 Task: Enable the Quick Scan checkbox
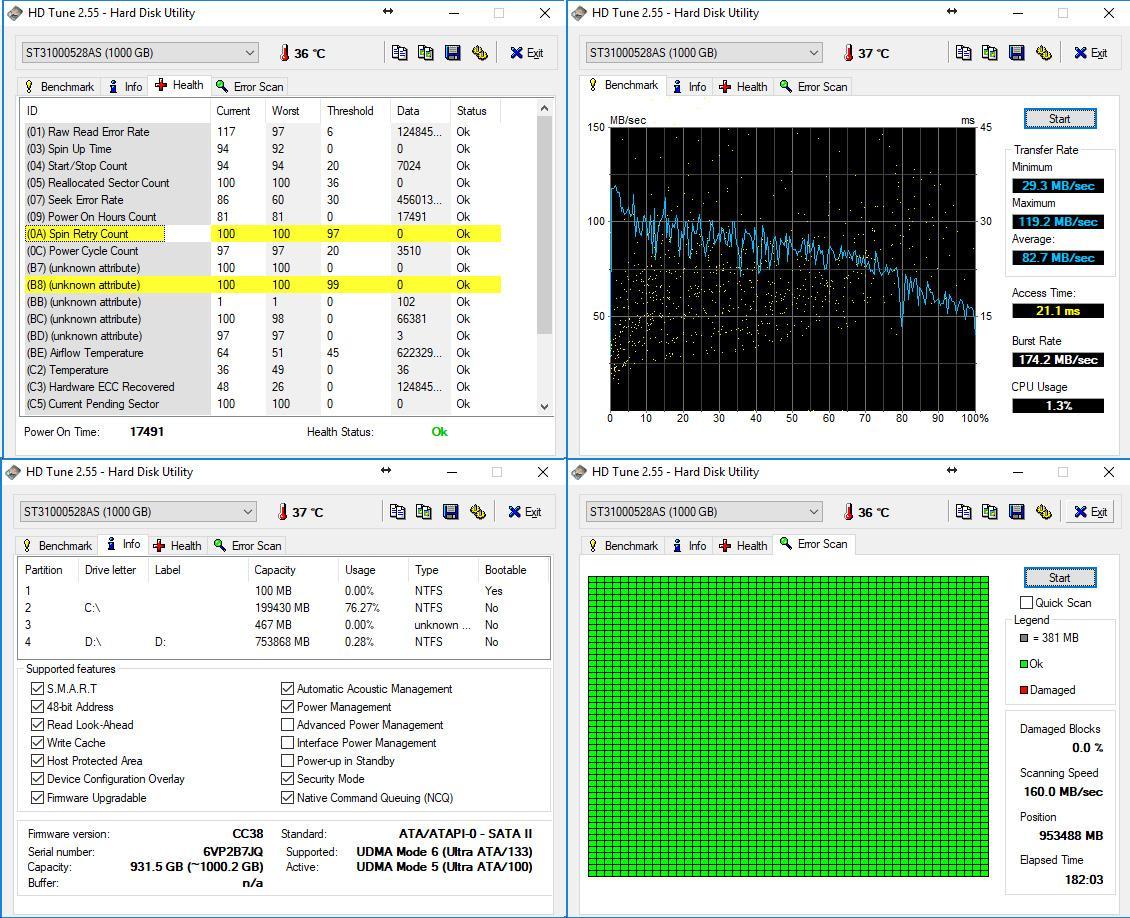pyautogui.click(x=1026, y=602)
